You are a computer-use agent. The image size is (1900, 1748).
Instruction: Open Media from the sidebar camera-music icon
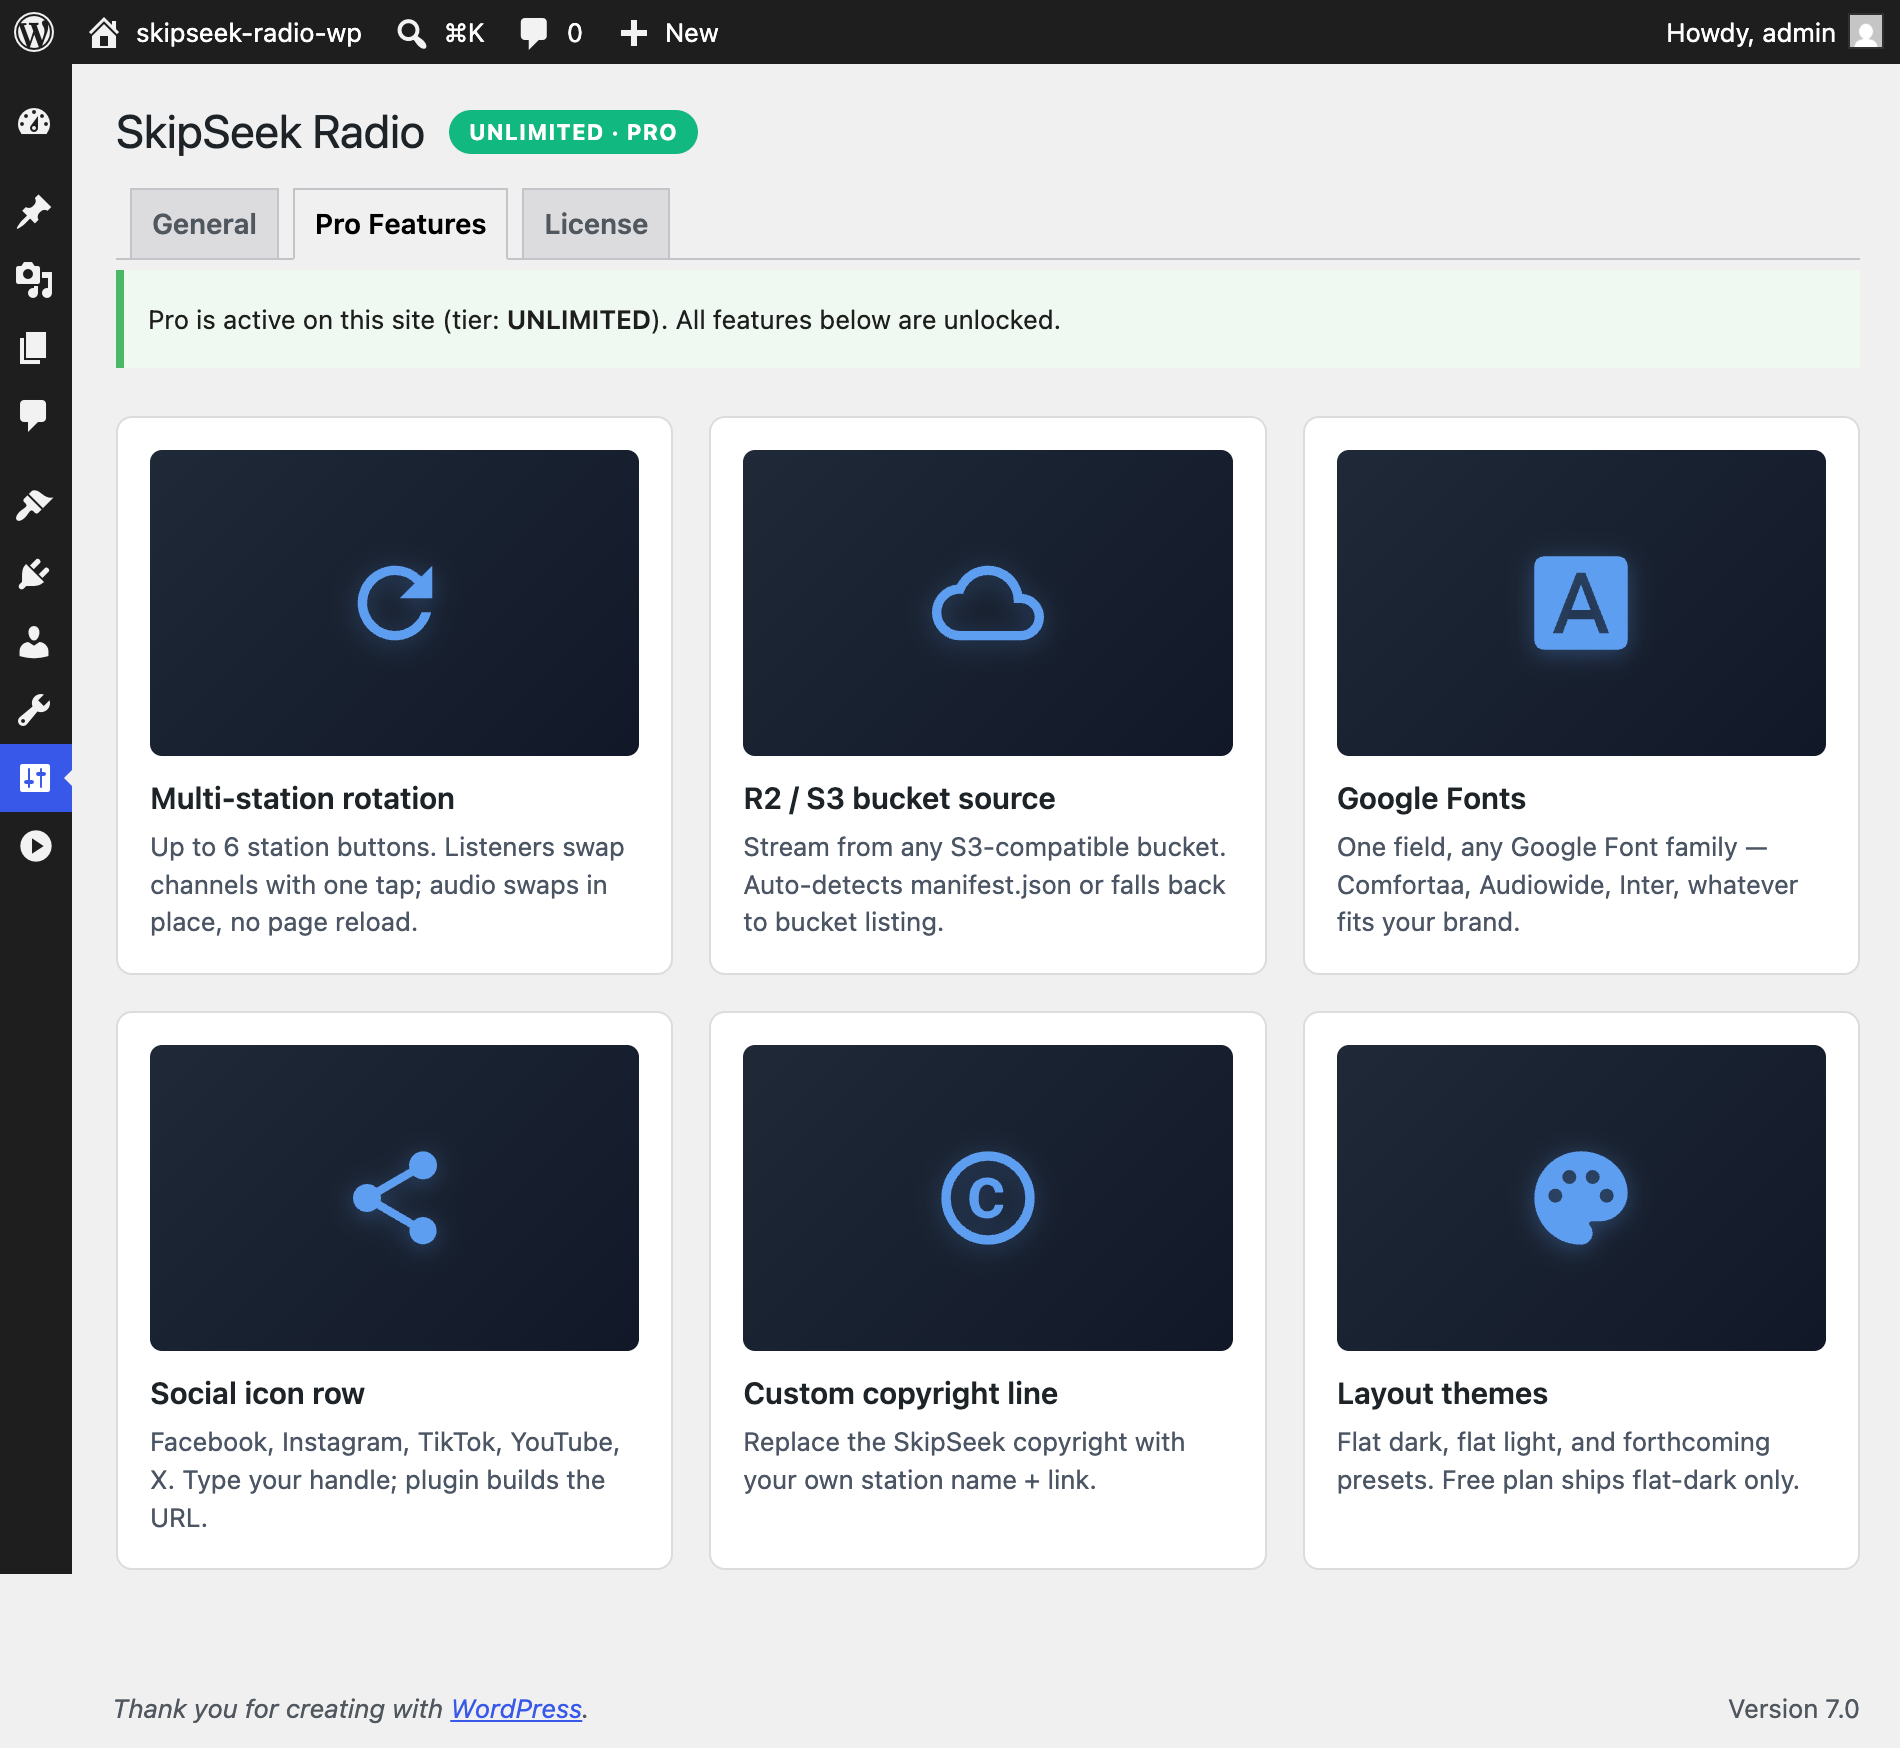click(35, 280)
